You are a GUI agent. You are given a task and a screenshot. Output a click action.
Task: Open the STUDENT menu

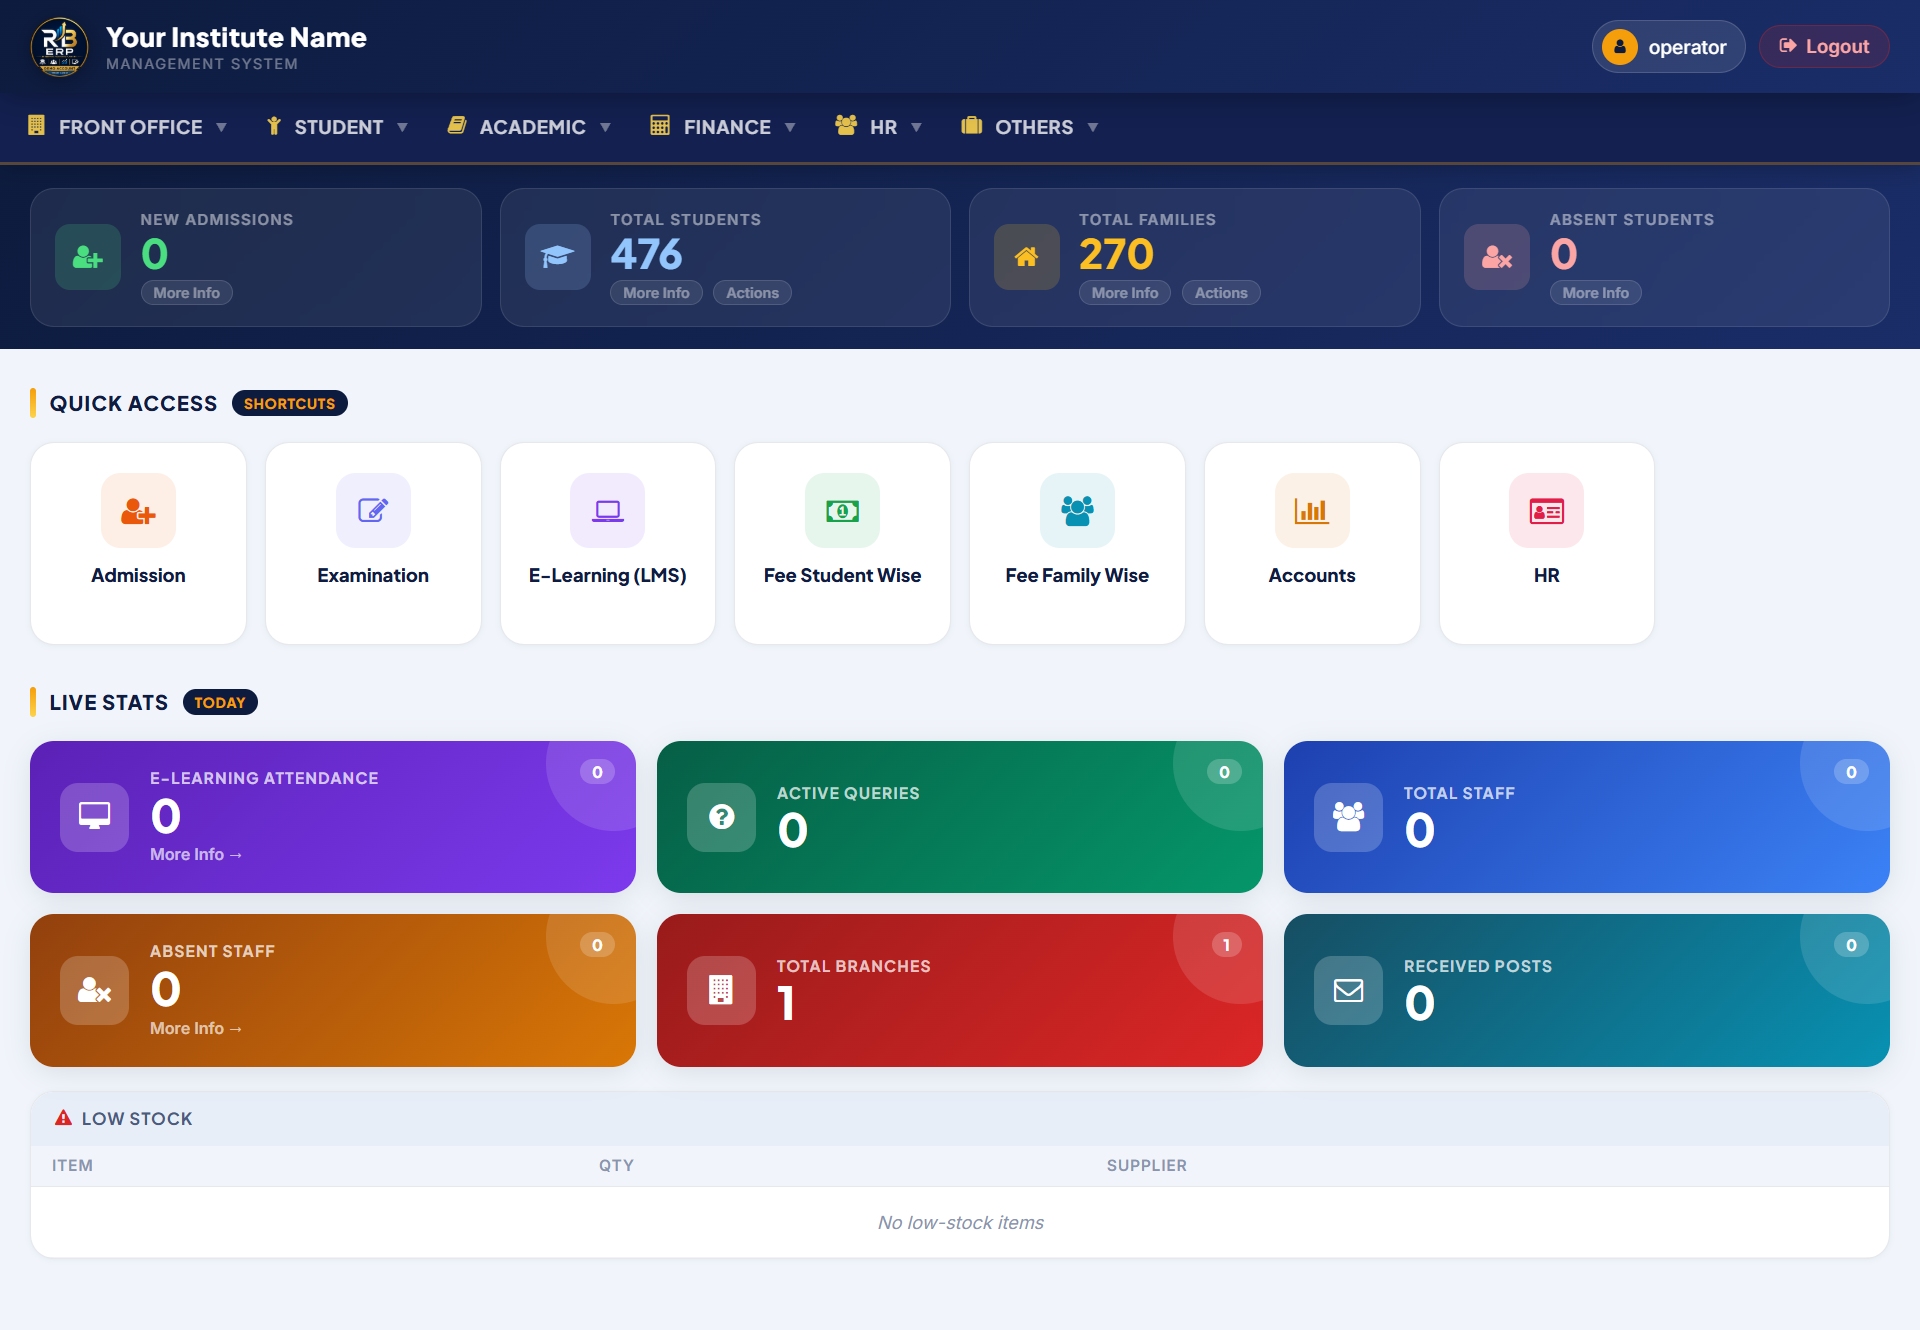[337, 127]
